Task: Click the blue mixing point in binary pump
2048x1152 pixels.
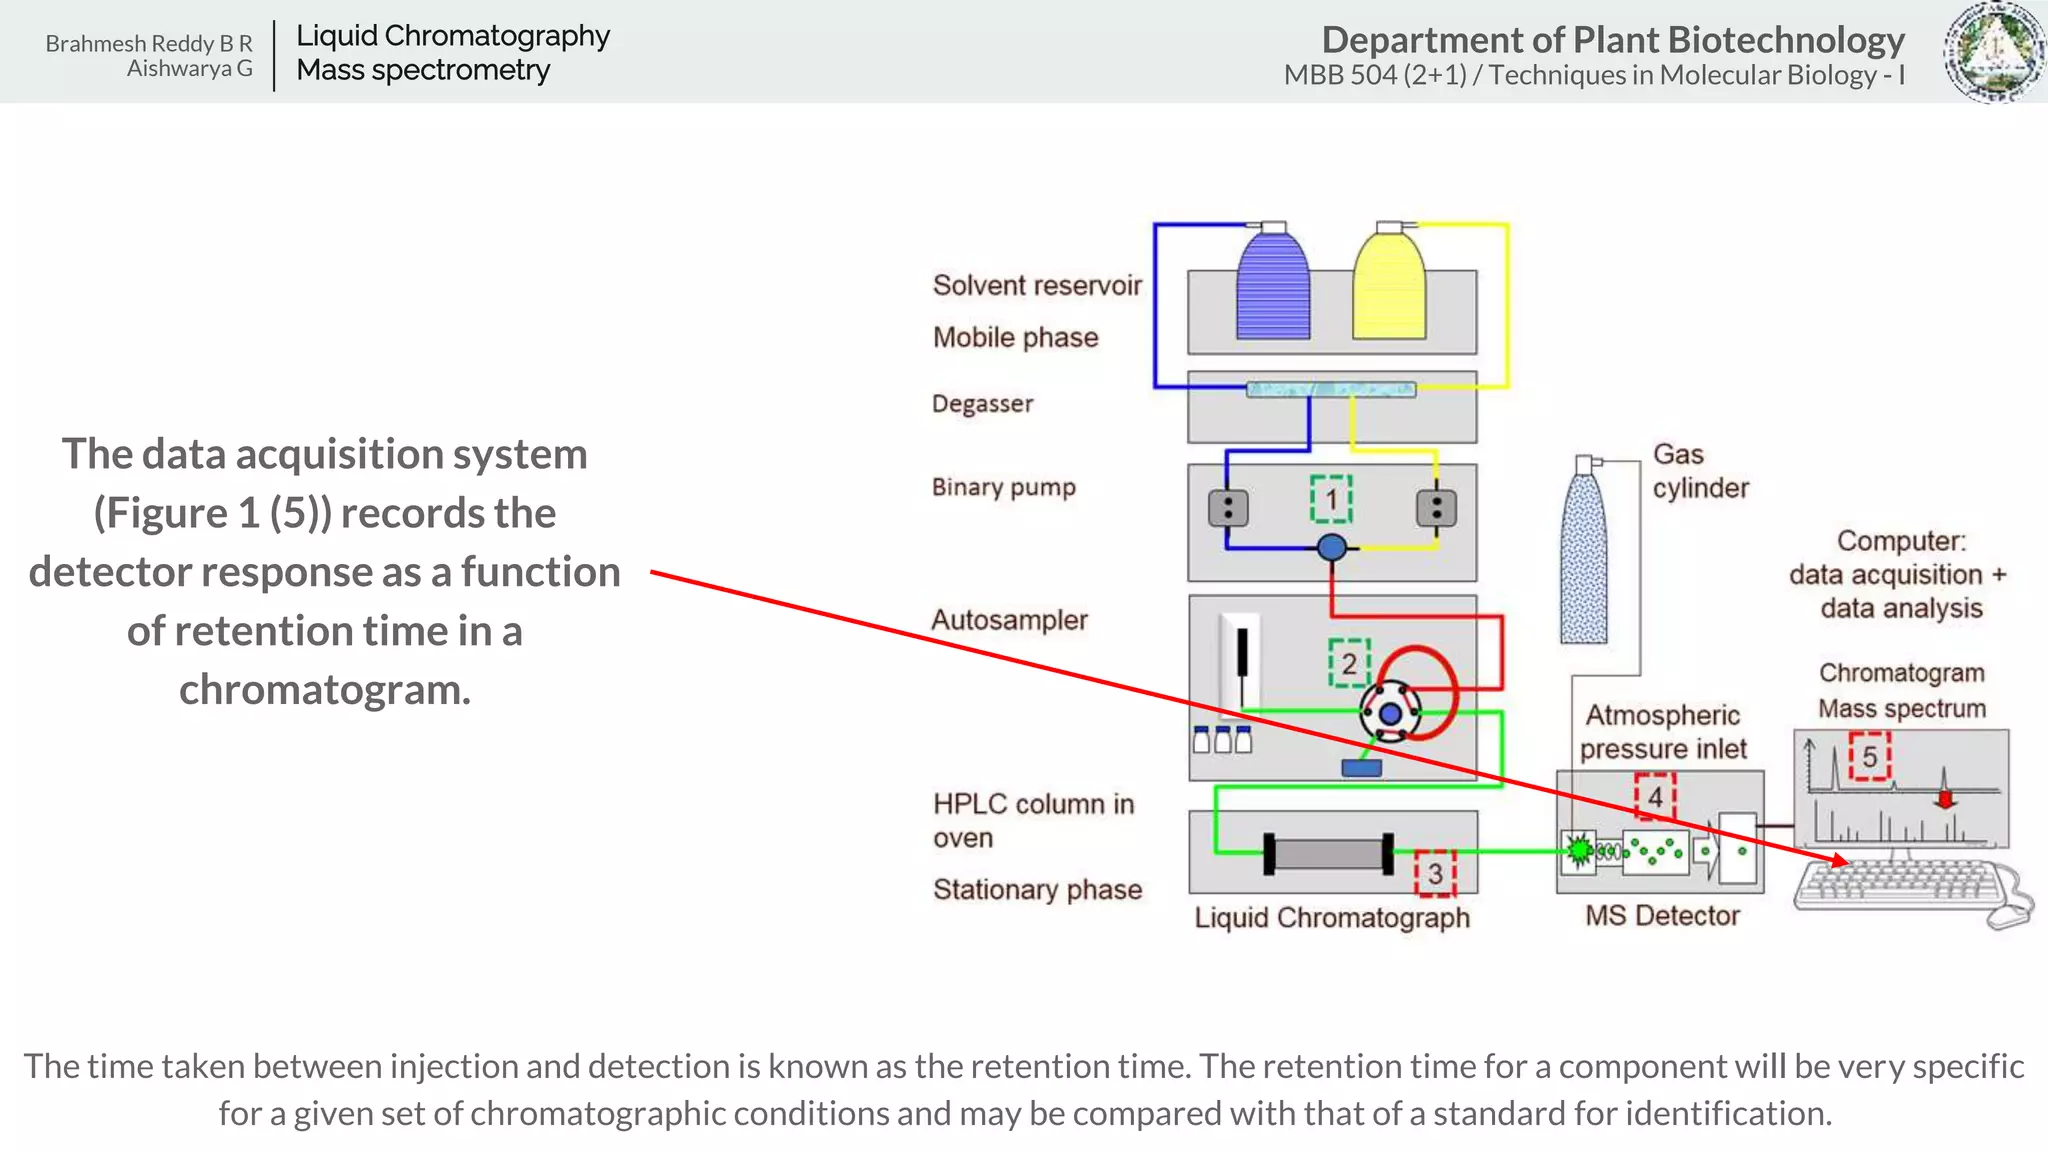Action: (1331, 547)
